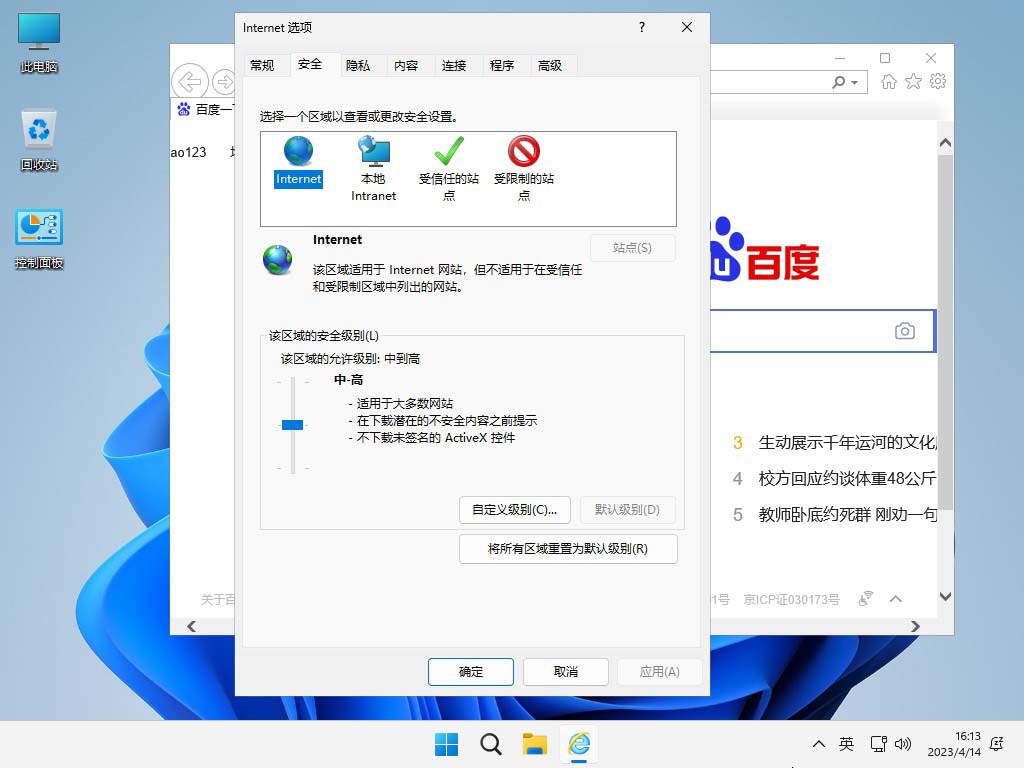Open the browser settings gear icon

pos(937,82)
